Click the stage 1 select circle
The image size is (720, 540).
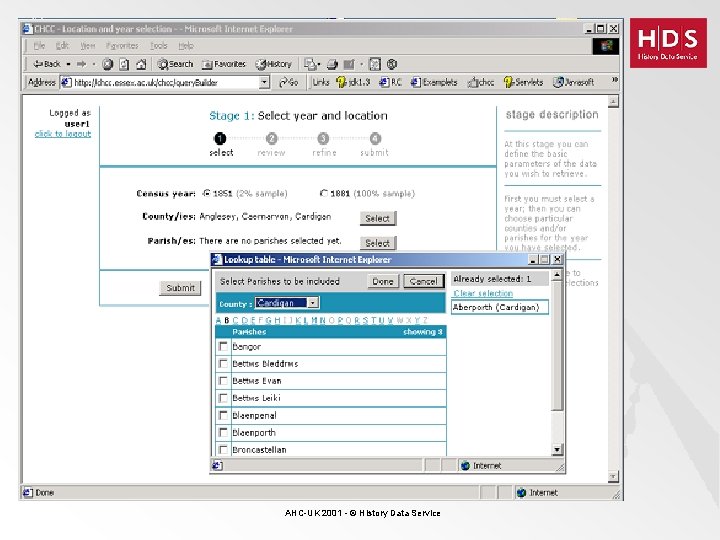pos(220,138)
